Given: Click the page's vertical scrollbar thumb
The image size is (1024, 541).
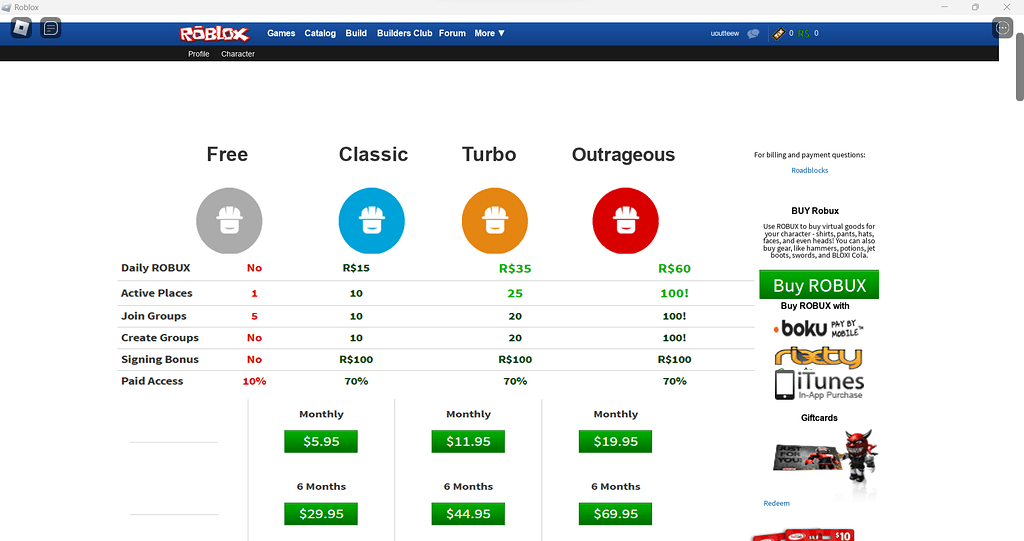Looking at the screenshot, I should tap(1019, 70).
